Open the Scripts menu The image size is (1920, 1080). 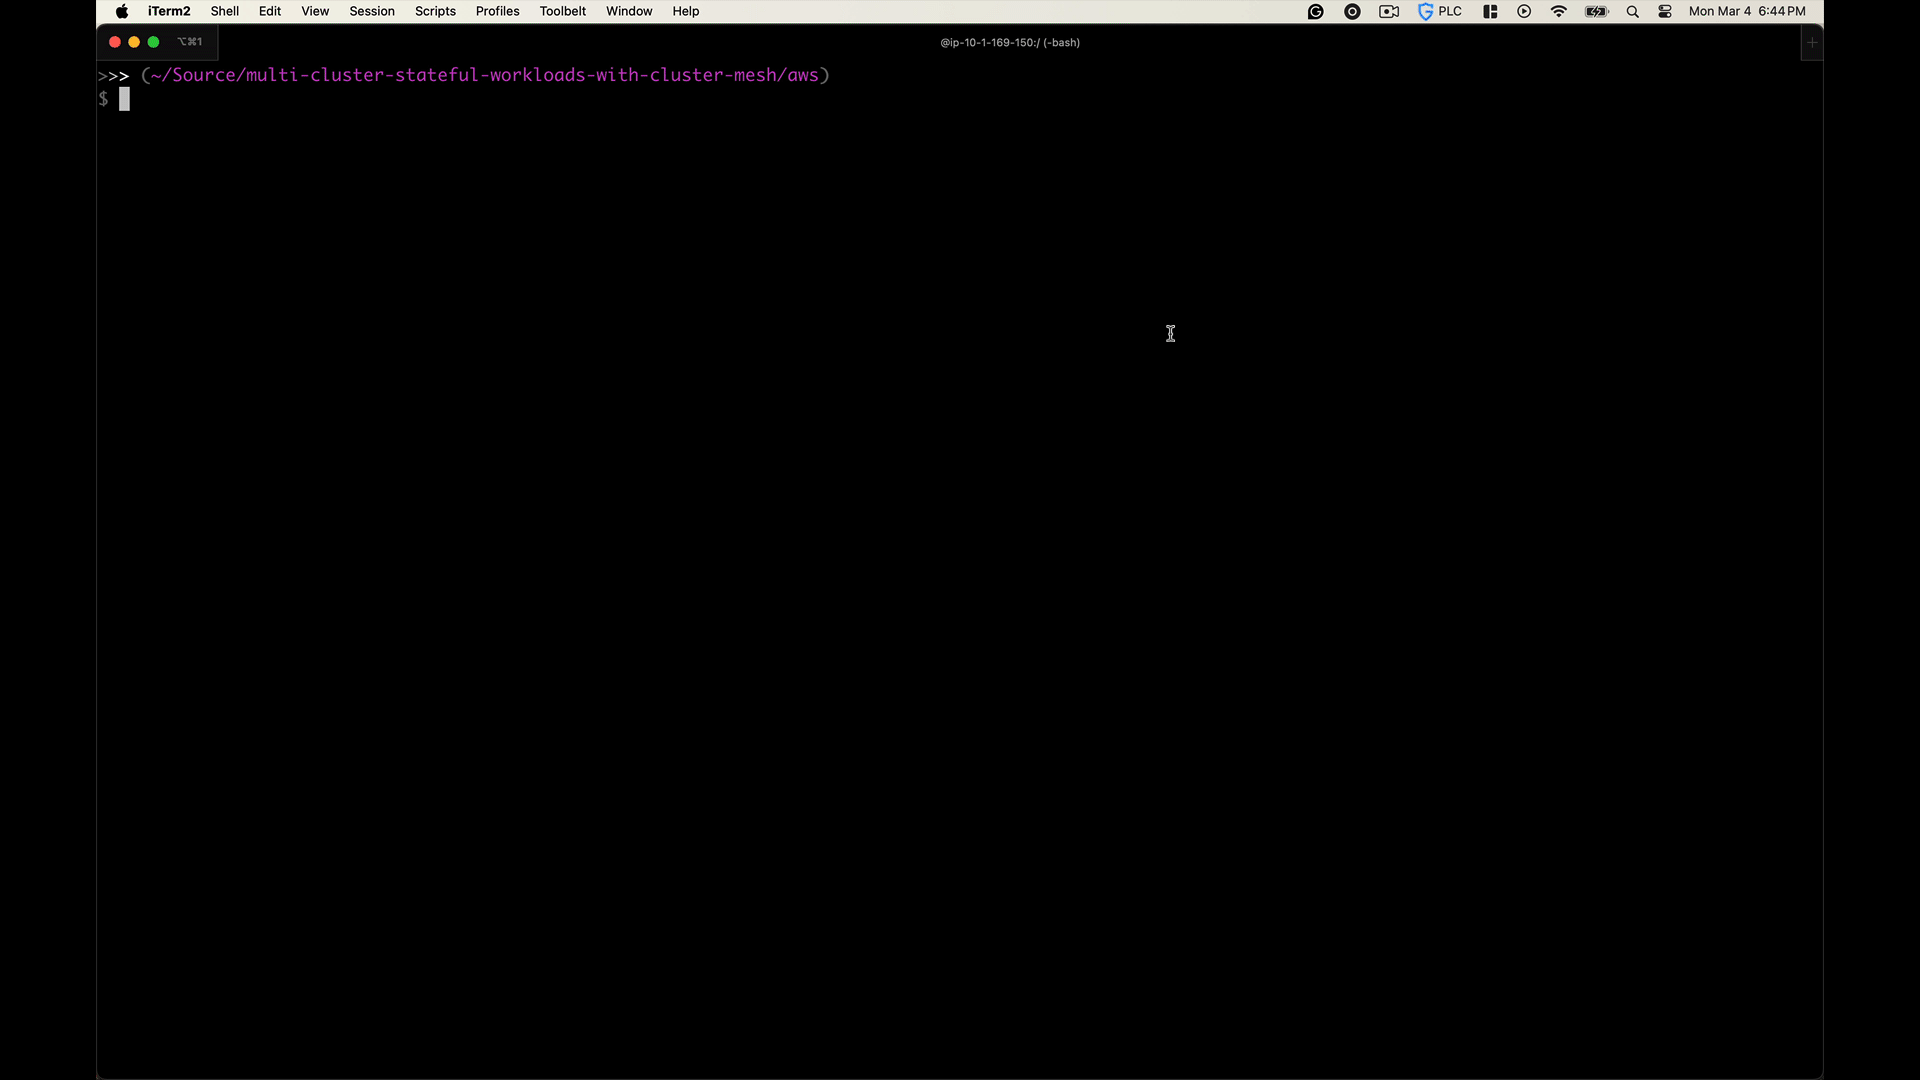(435, 11)
